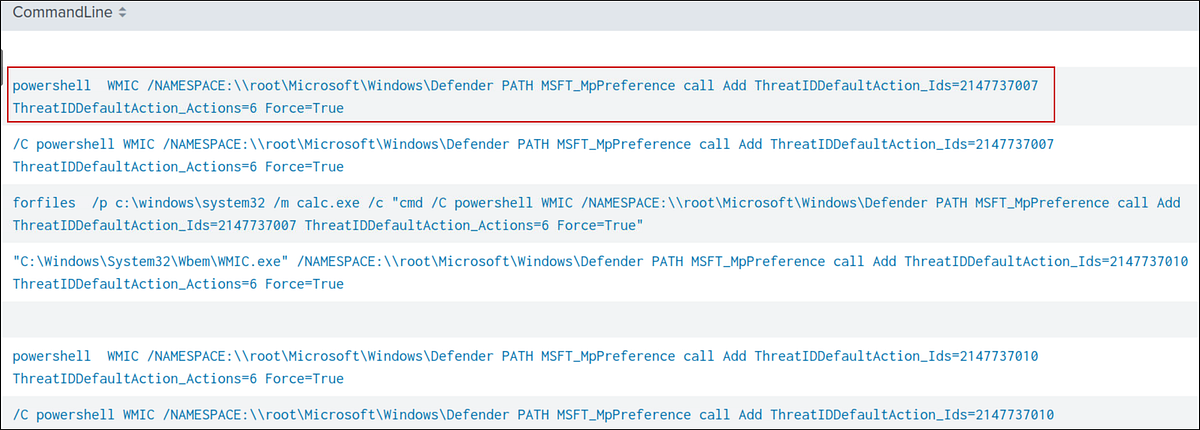Click the CommandLine column header label
Image resolution: width=1200 pixels, height=430 pixels.
coord(63,12)
